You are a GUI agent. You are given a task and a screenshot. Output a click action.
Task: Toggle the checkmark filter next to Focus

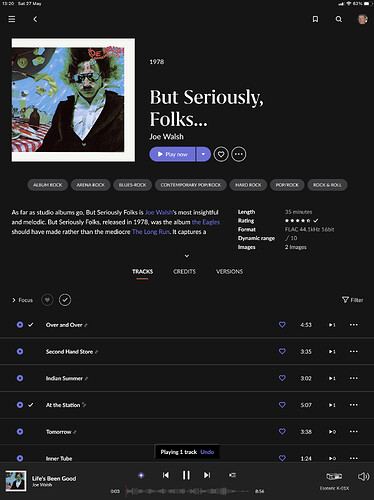coord(65,300)
